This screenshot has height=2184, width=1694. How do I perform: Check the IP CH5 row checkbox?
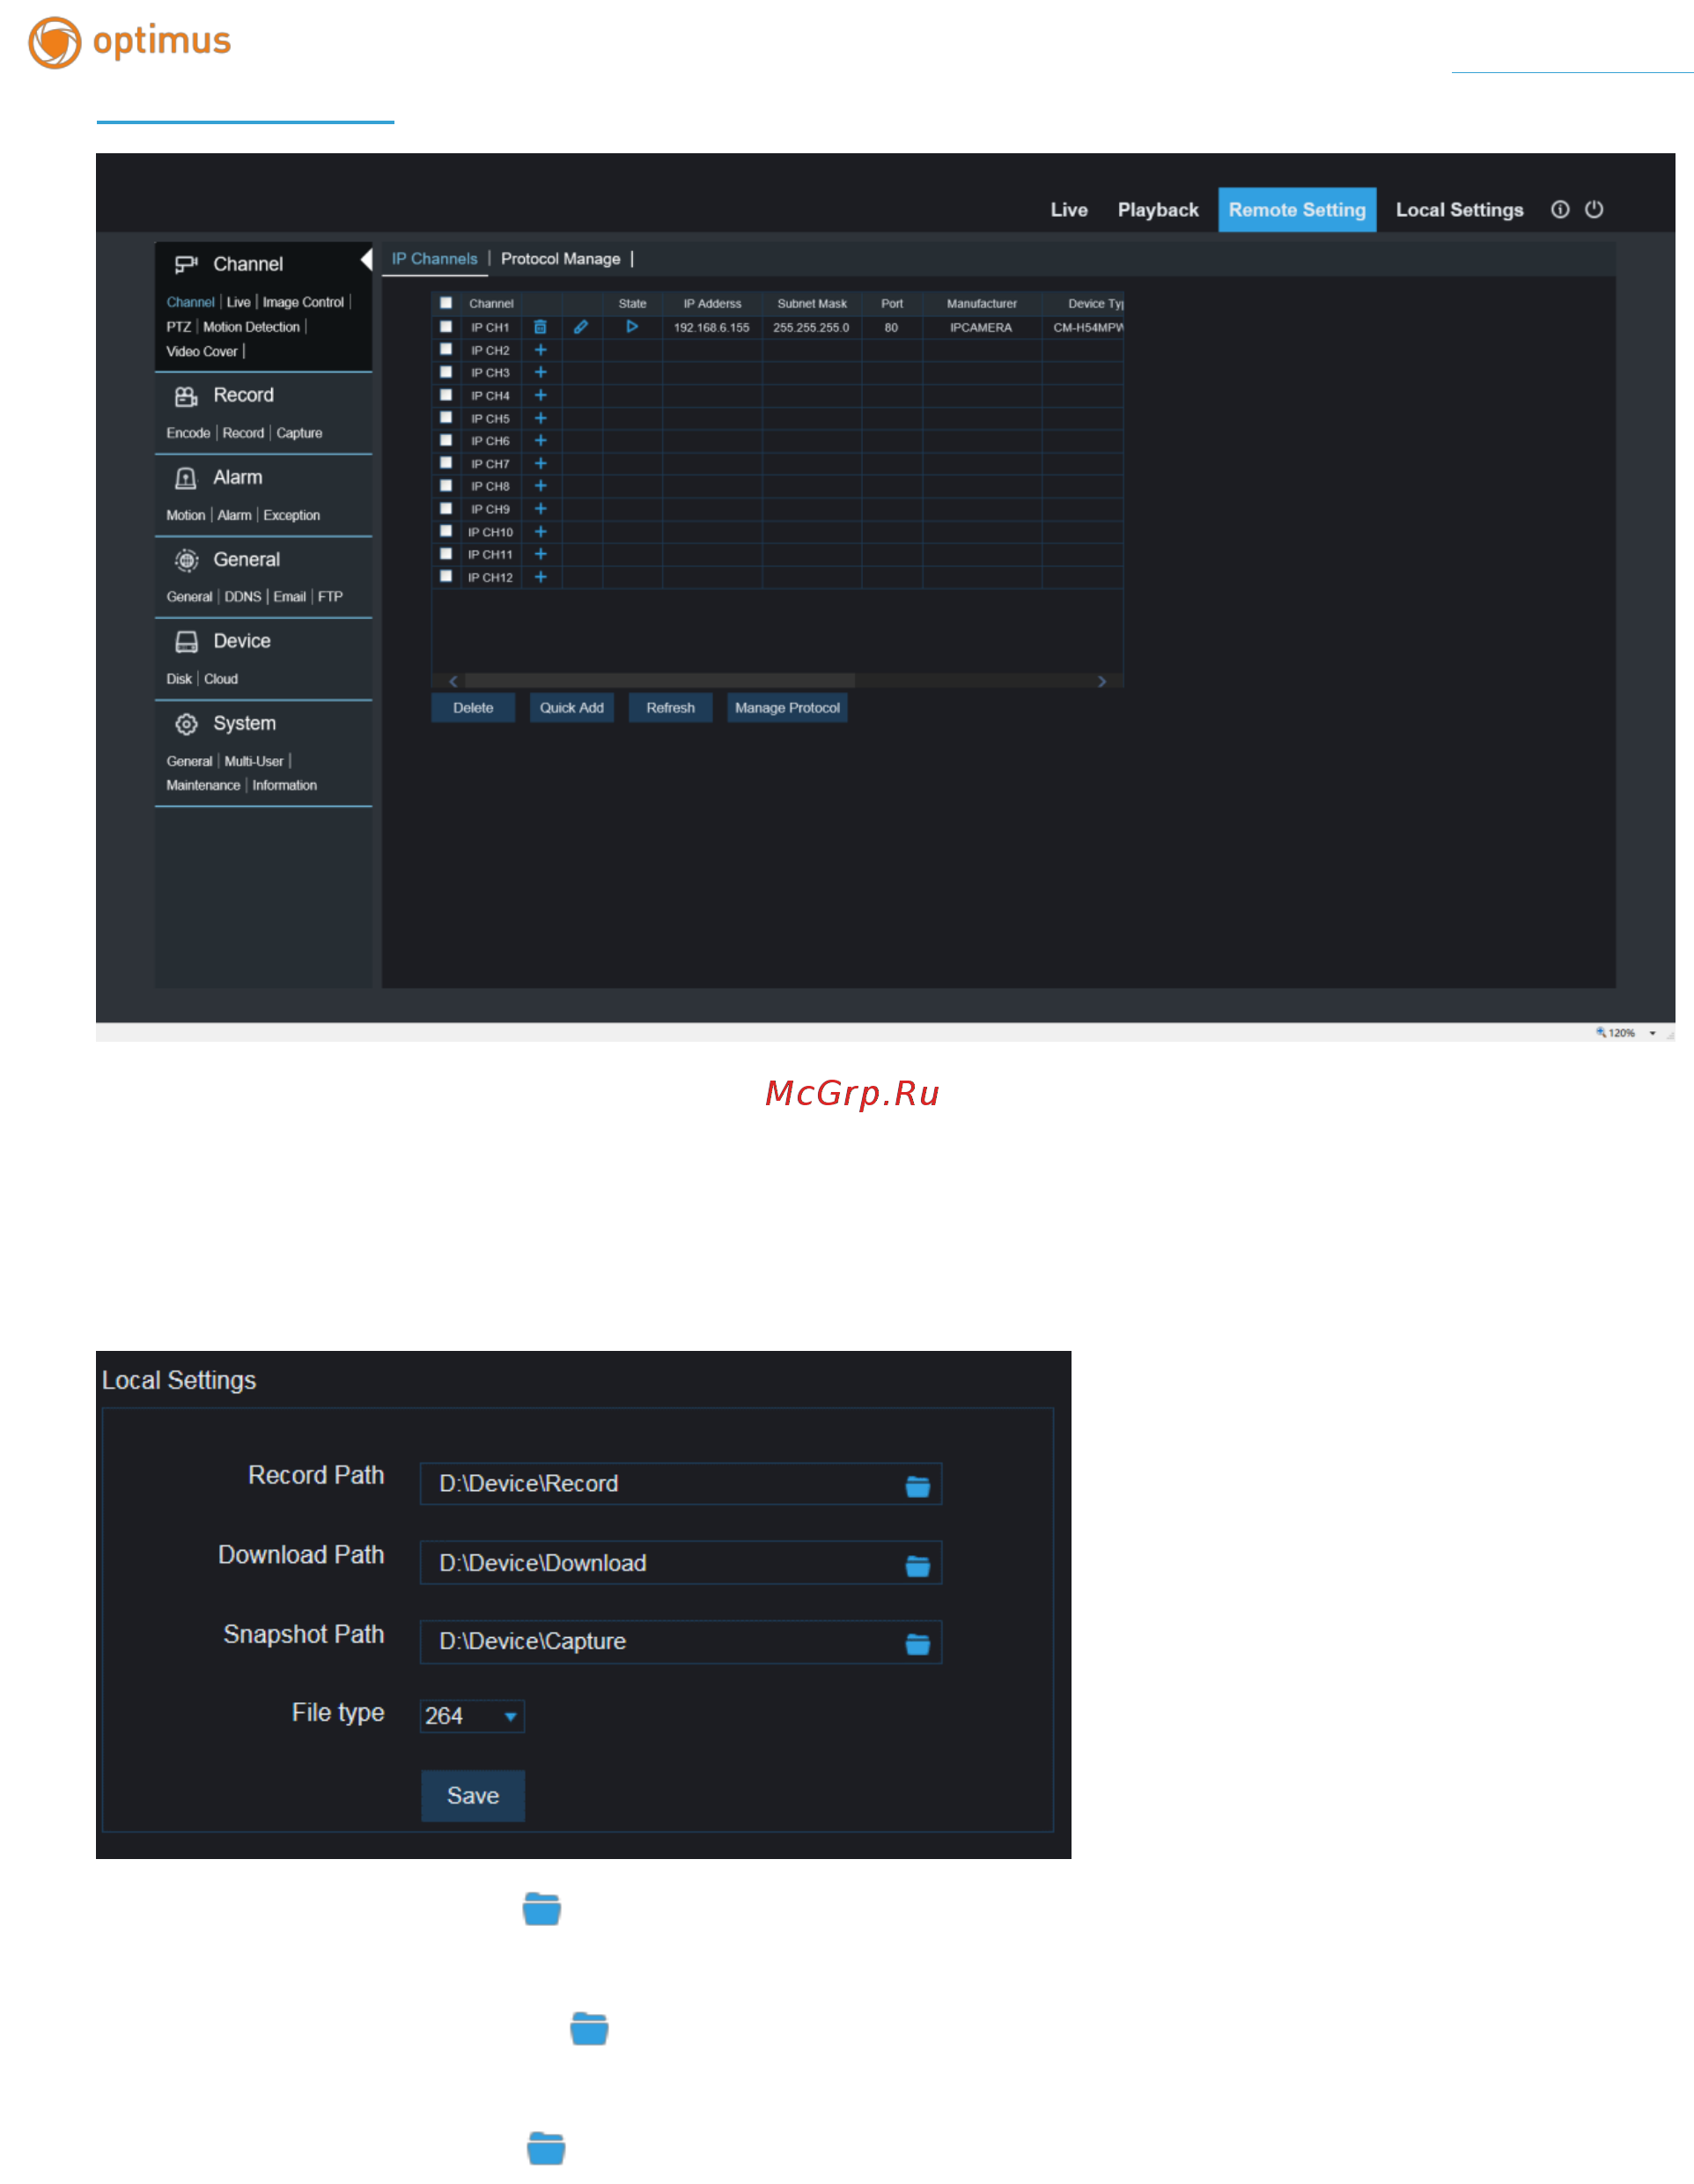[x=446, y=417]
